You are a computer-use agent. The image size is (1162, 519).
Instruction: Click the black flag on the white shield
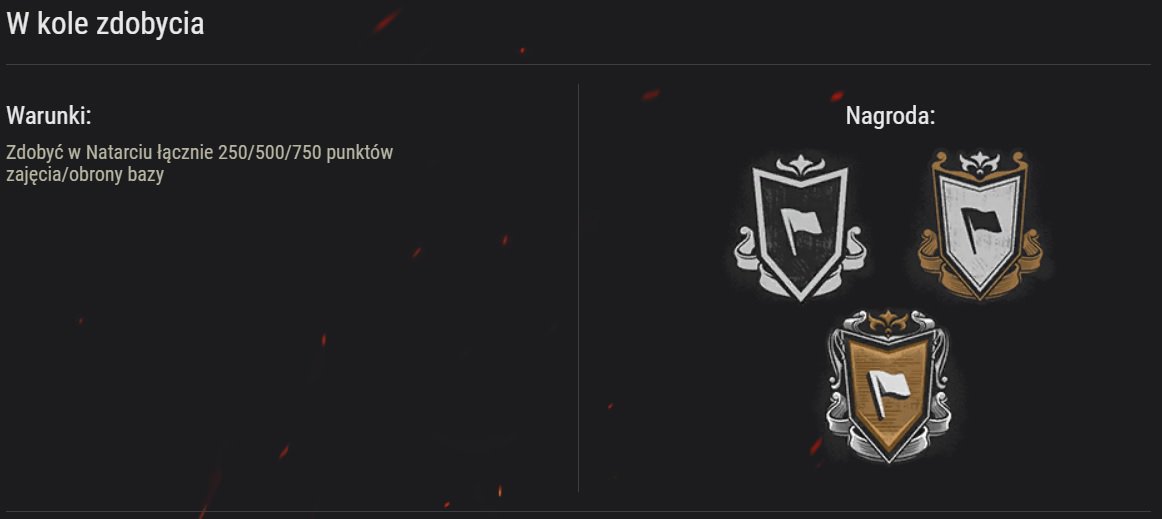pos(981,225)
